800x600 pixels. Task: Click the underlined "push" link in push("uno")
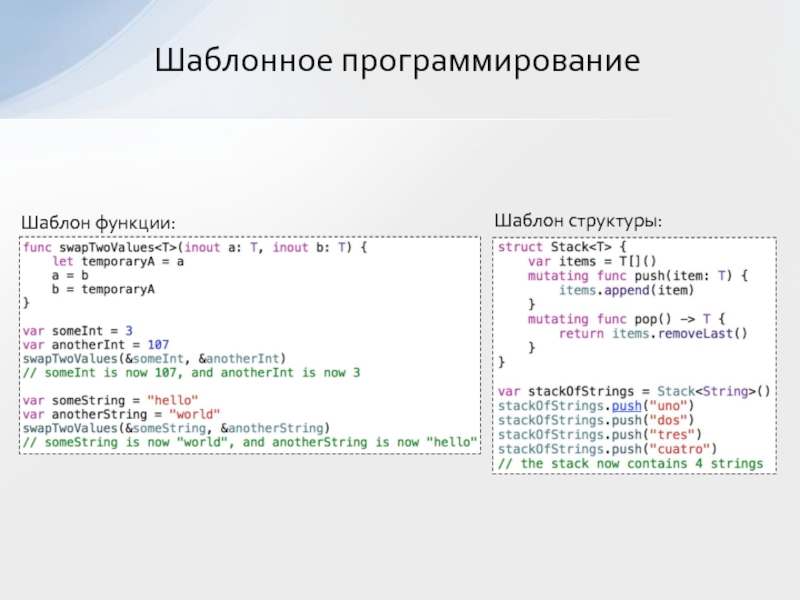pyautogui.click(x=627, y=406)
